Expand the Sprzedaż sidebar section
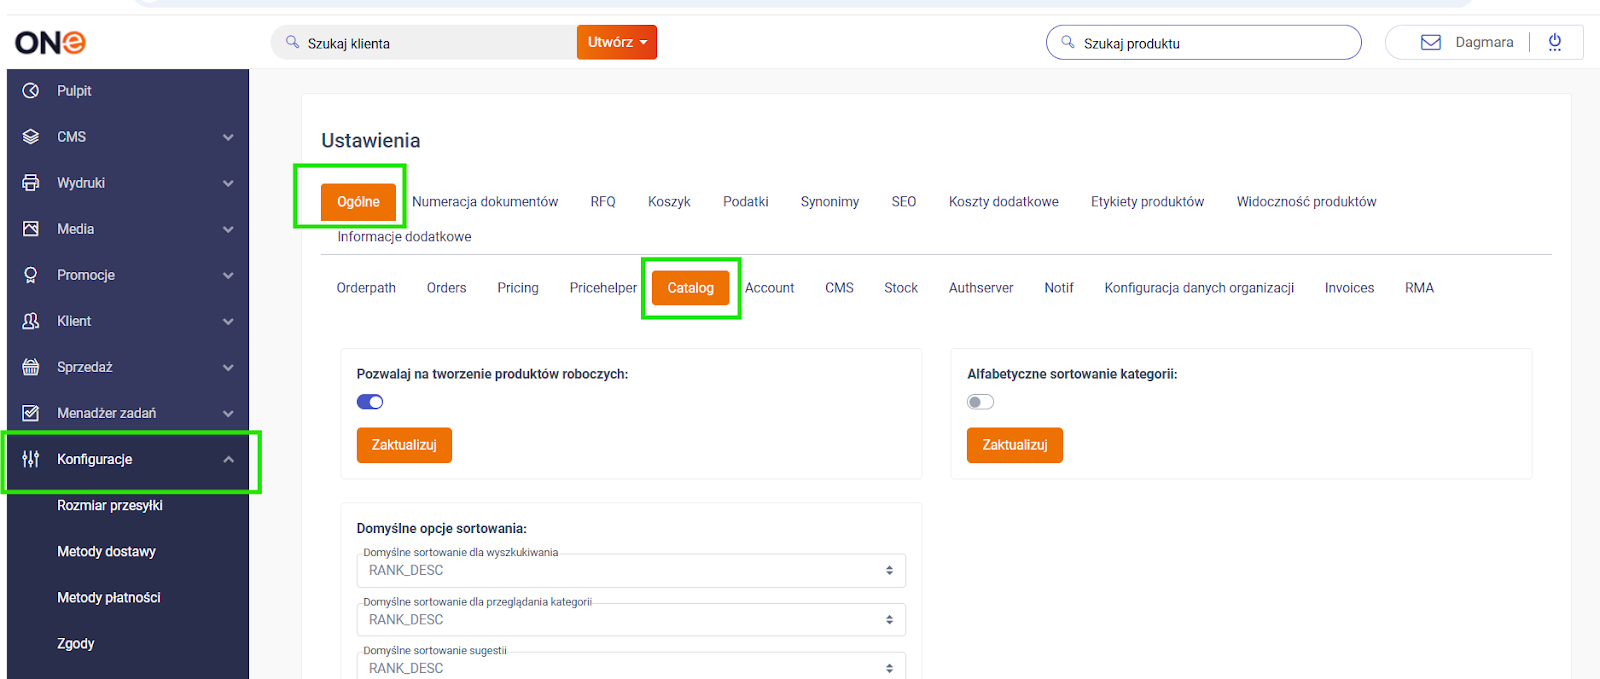The image size is (1600, 679). tap(228, 367)
